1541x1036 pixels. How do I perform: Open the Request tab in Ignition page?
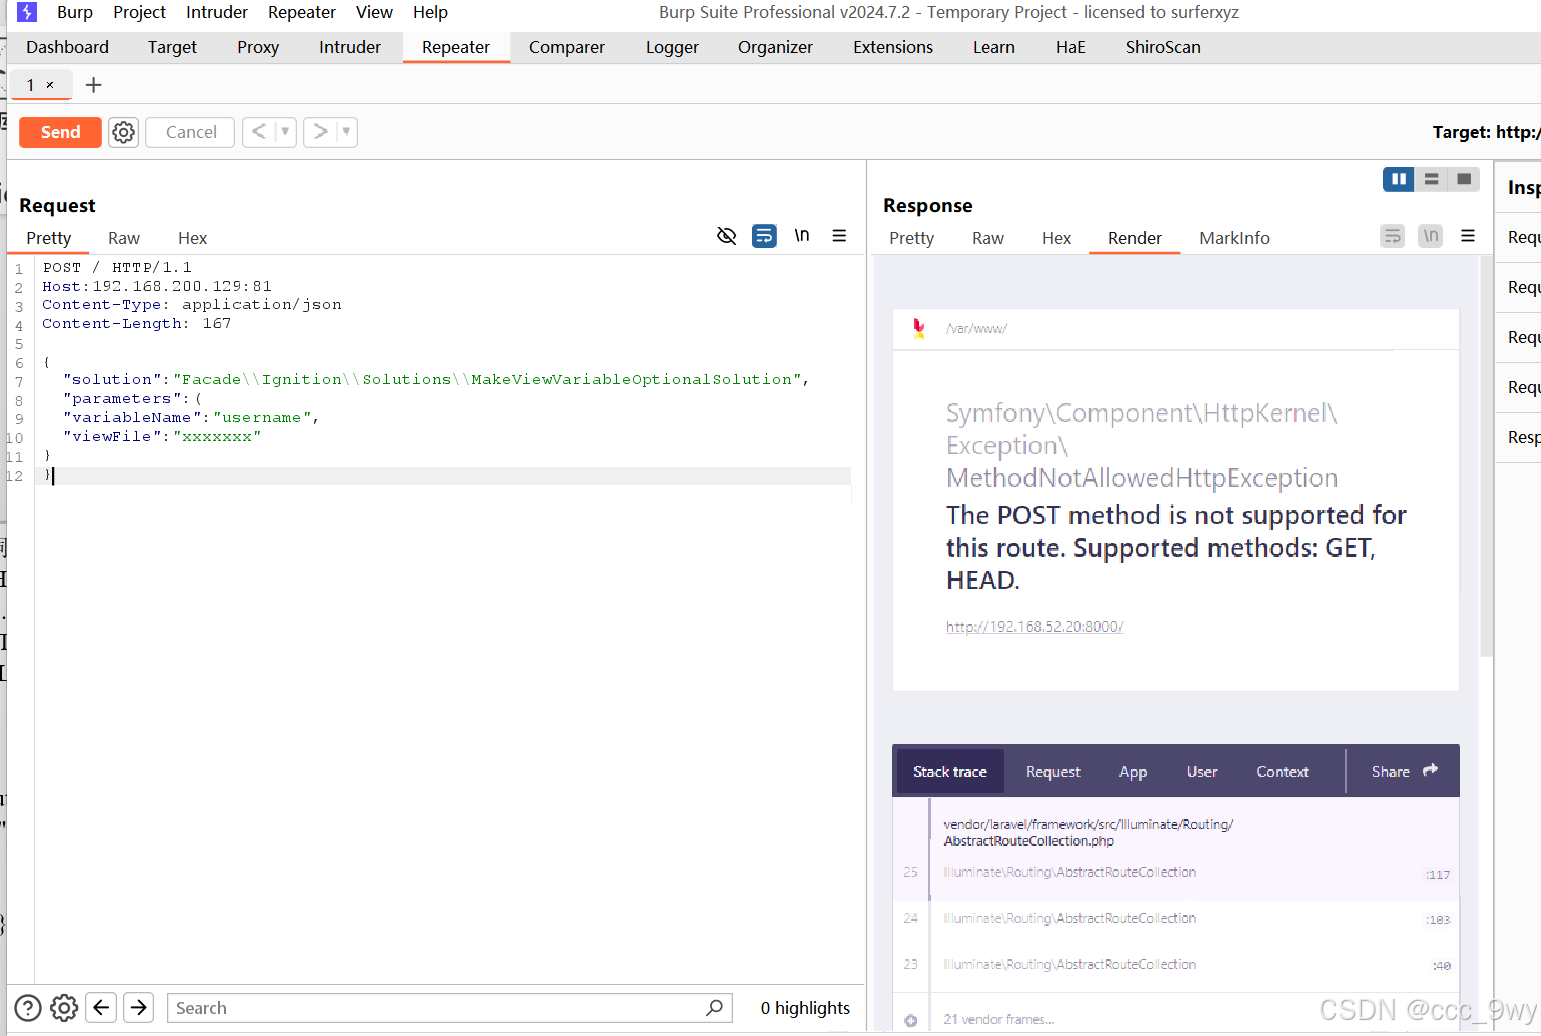tap(1053, 772)
